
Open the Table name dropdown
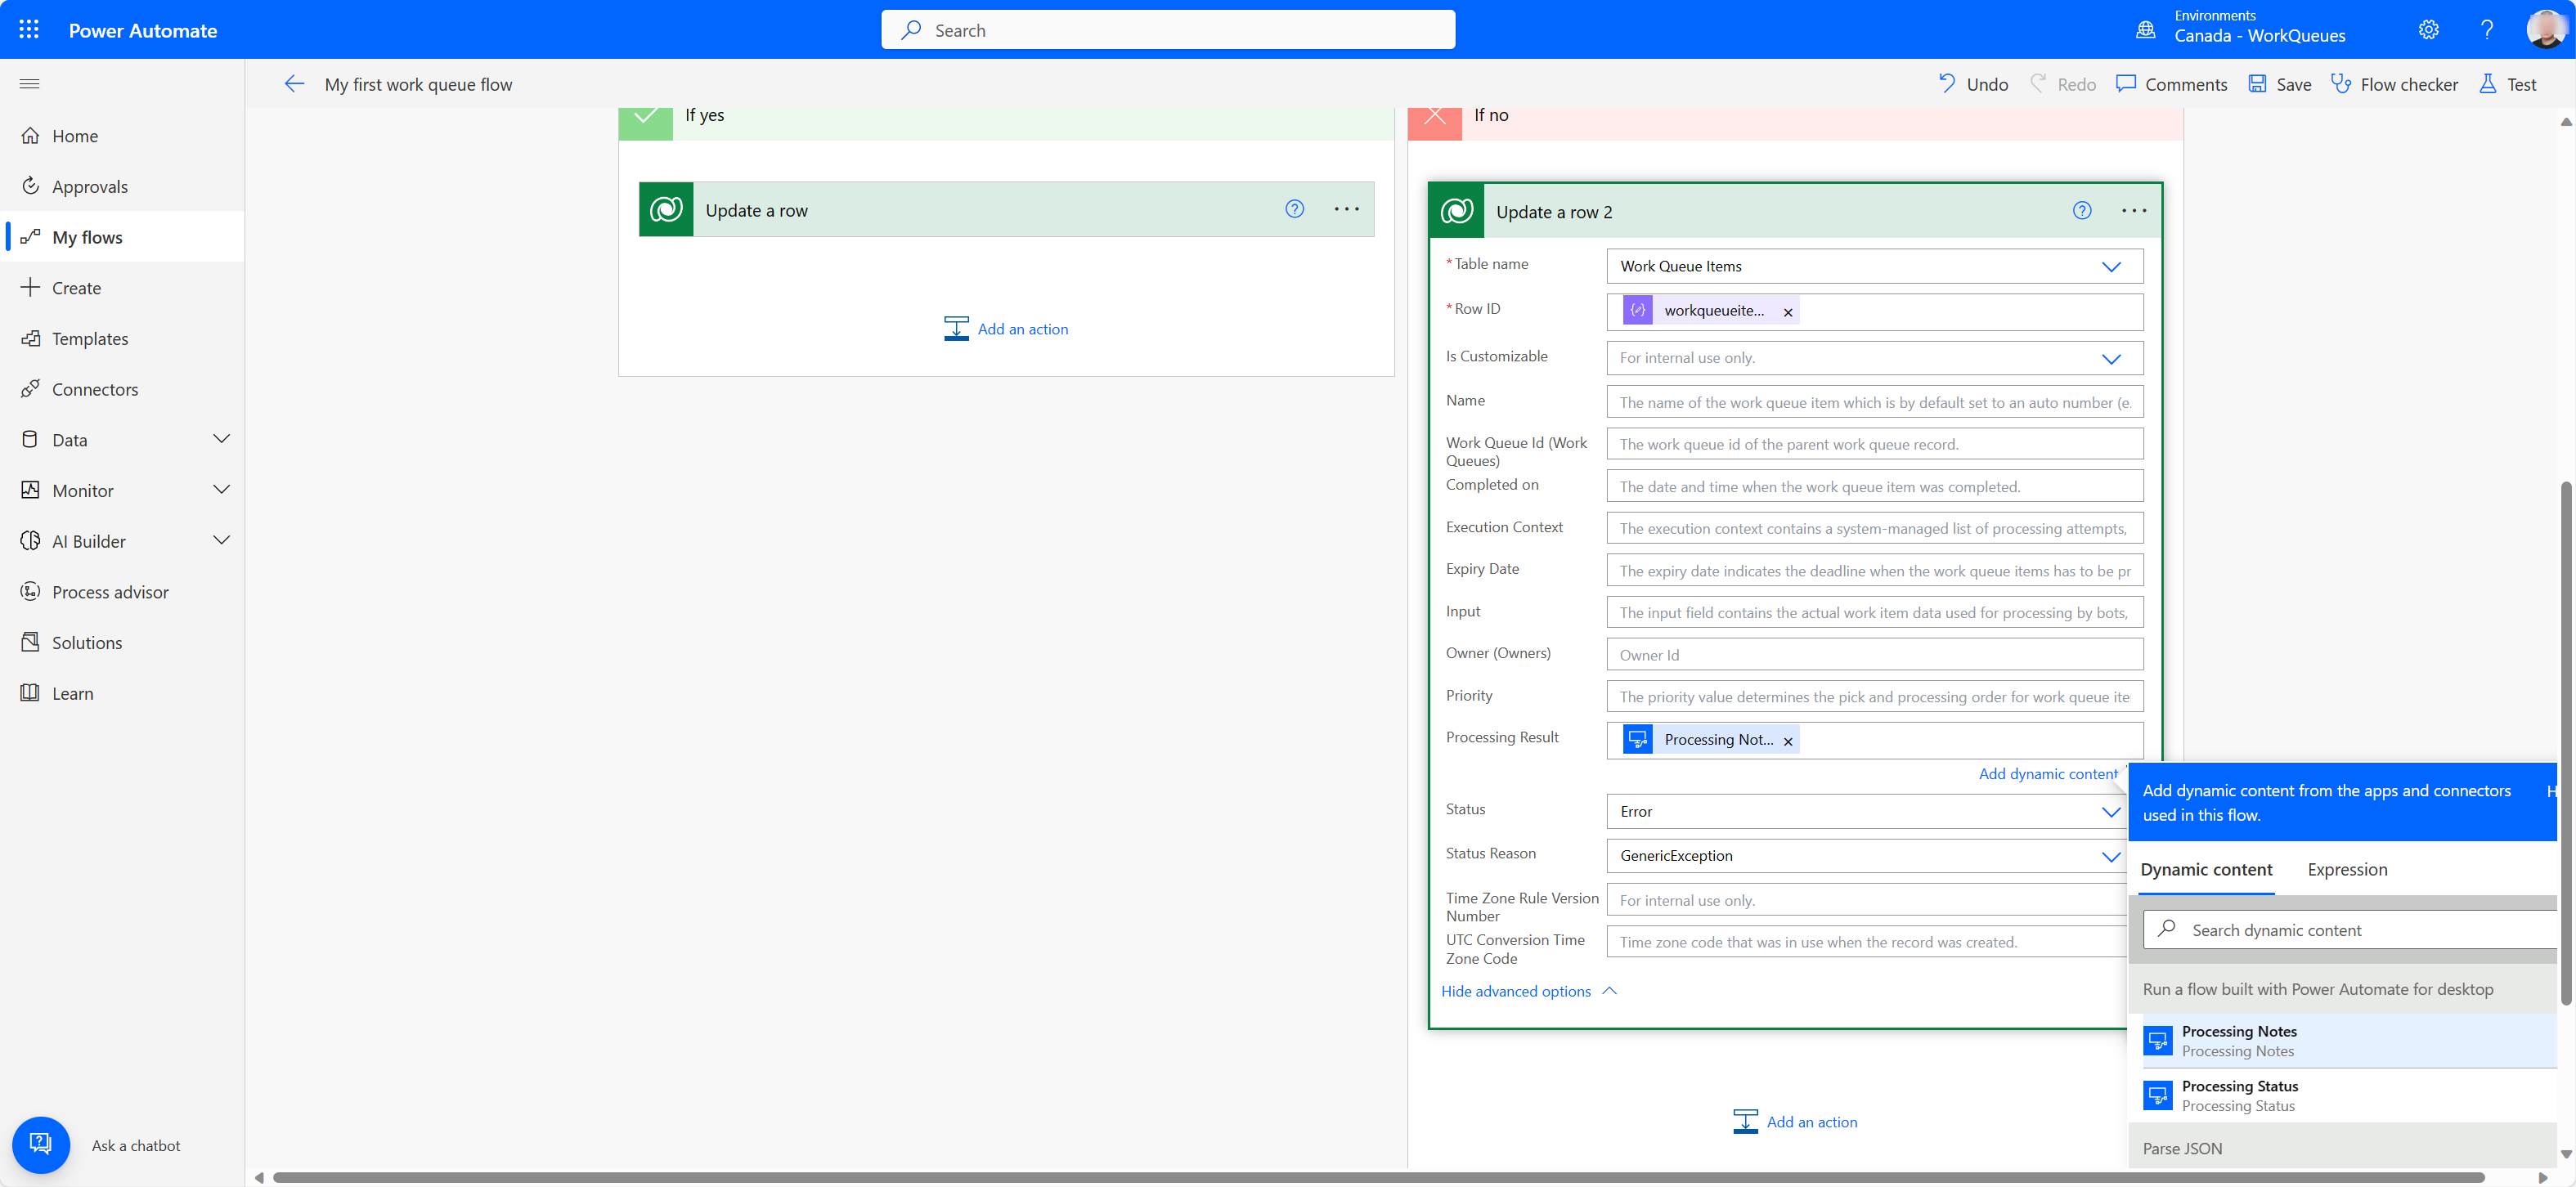tap(1874, 266)
